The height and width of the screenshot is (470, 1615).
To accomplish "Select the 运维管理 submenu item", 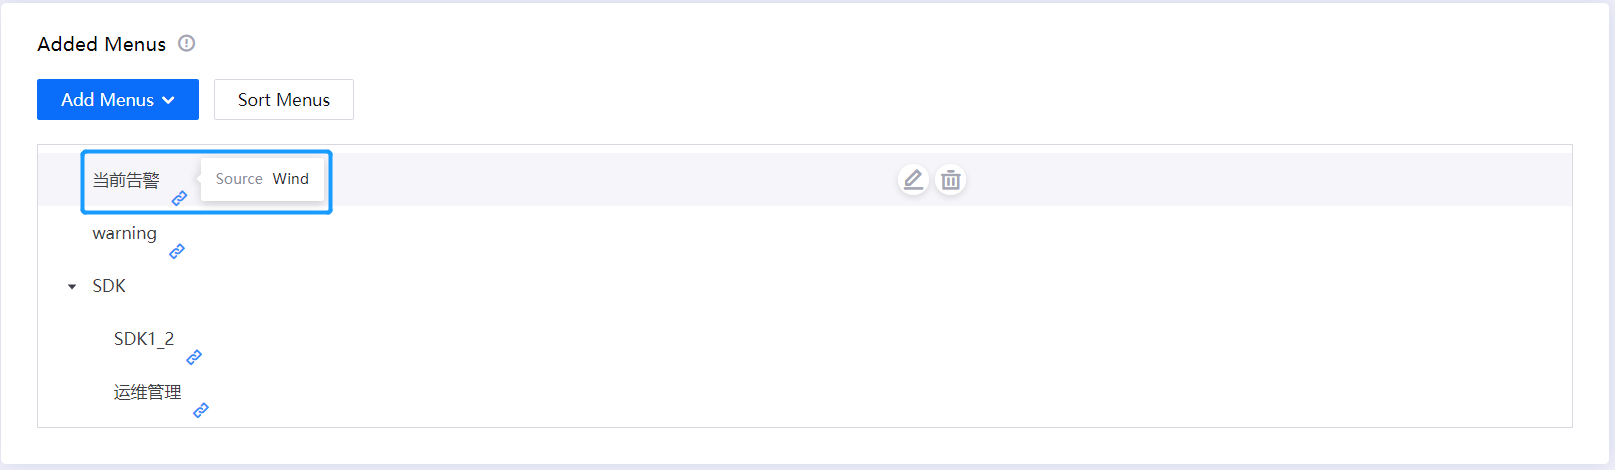I will coord(148,392).
